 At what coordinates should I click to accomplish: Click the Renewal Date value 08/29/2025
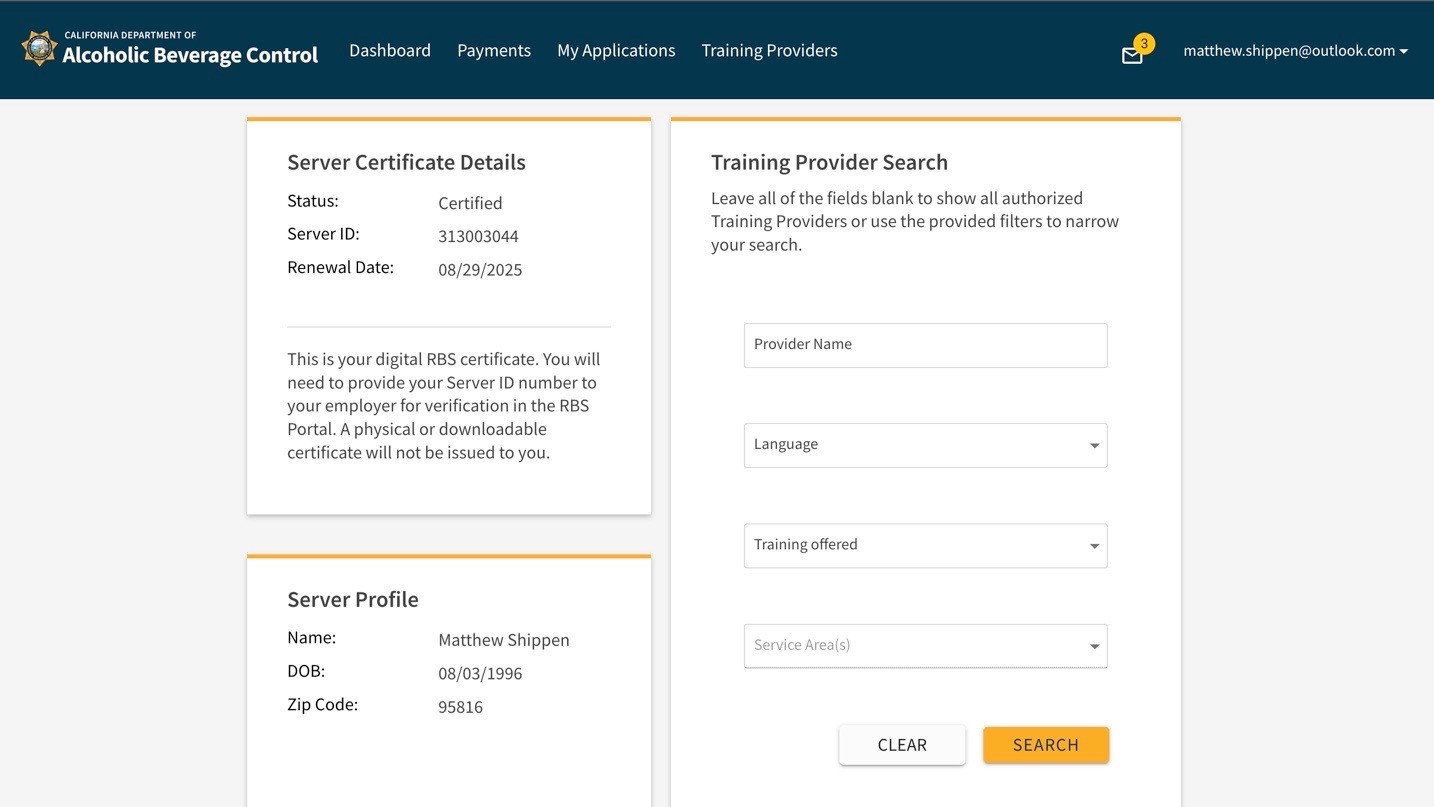point(480,270)
